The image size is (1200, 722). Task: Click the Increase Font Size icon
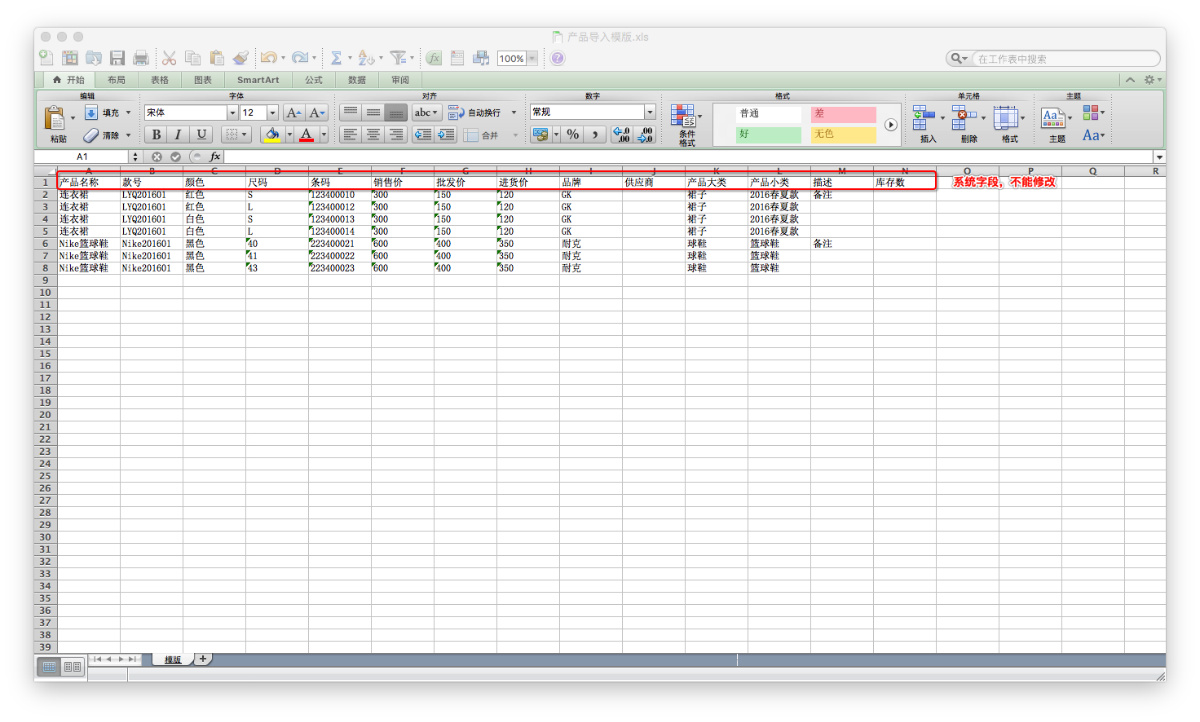click(294, 113)
